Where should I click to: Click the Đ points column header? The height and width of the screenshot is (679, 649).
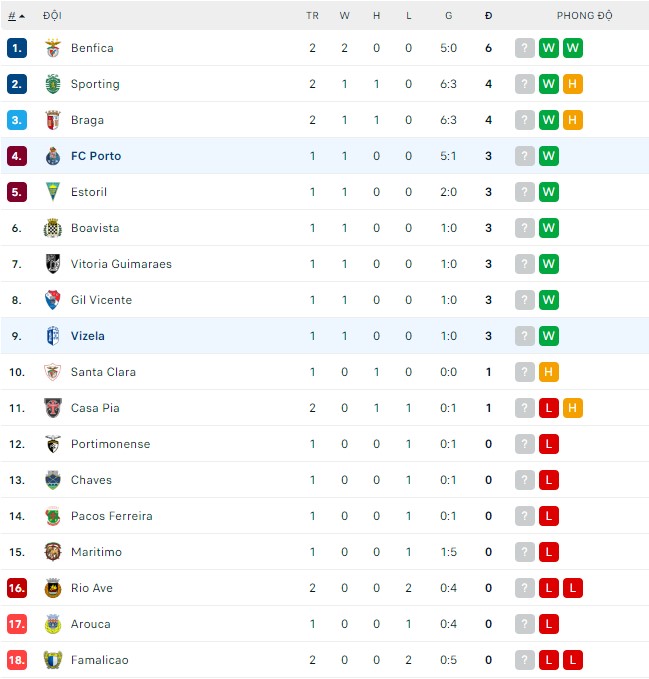coord(488,16)
